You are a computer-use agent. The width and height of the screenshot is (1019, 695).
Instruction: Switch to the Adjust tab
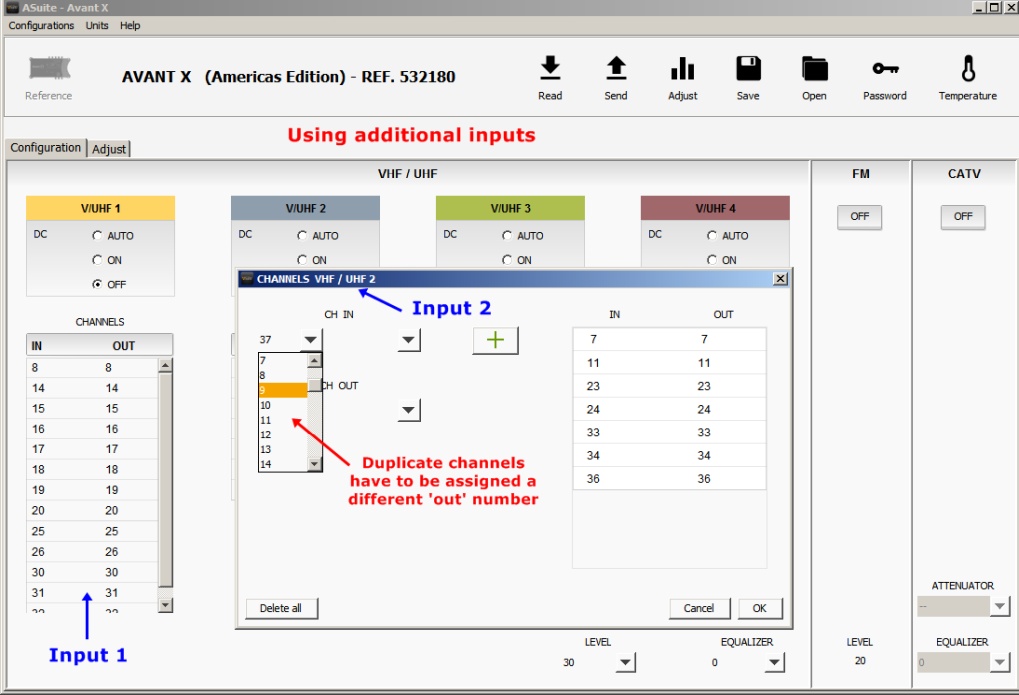tap(109, 149)
